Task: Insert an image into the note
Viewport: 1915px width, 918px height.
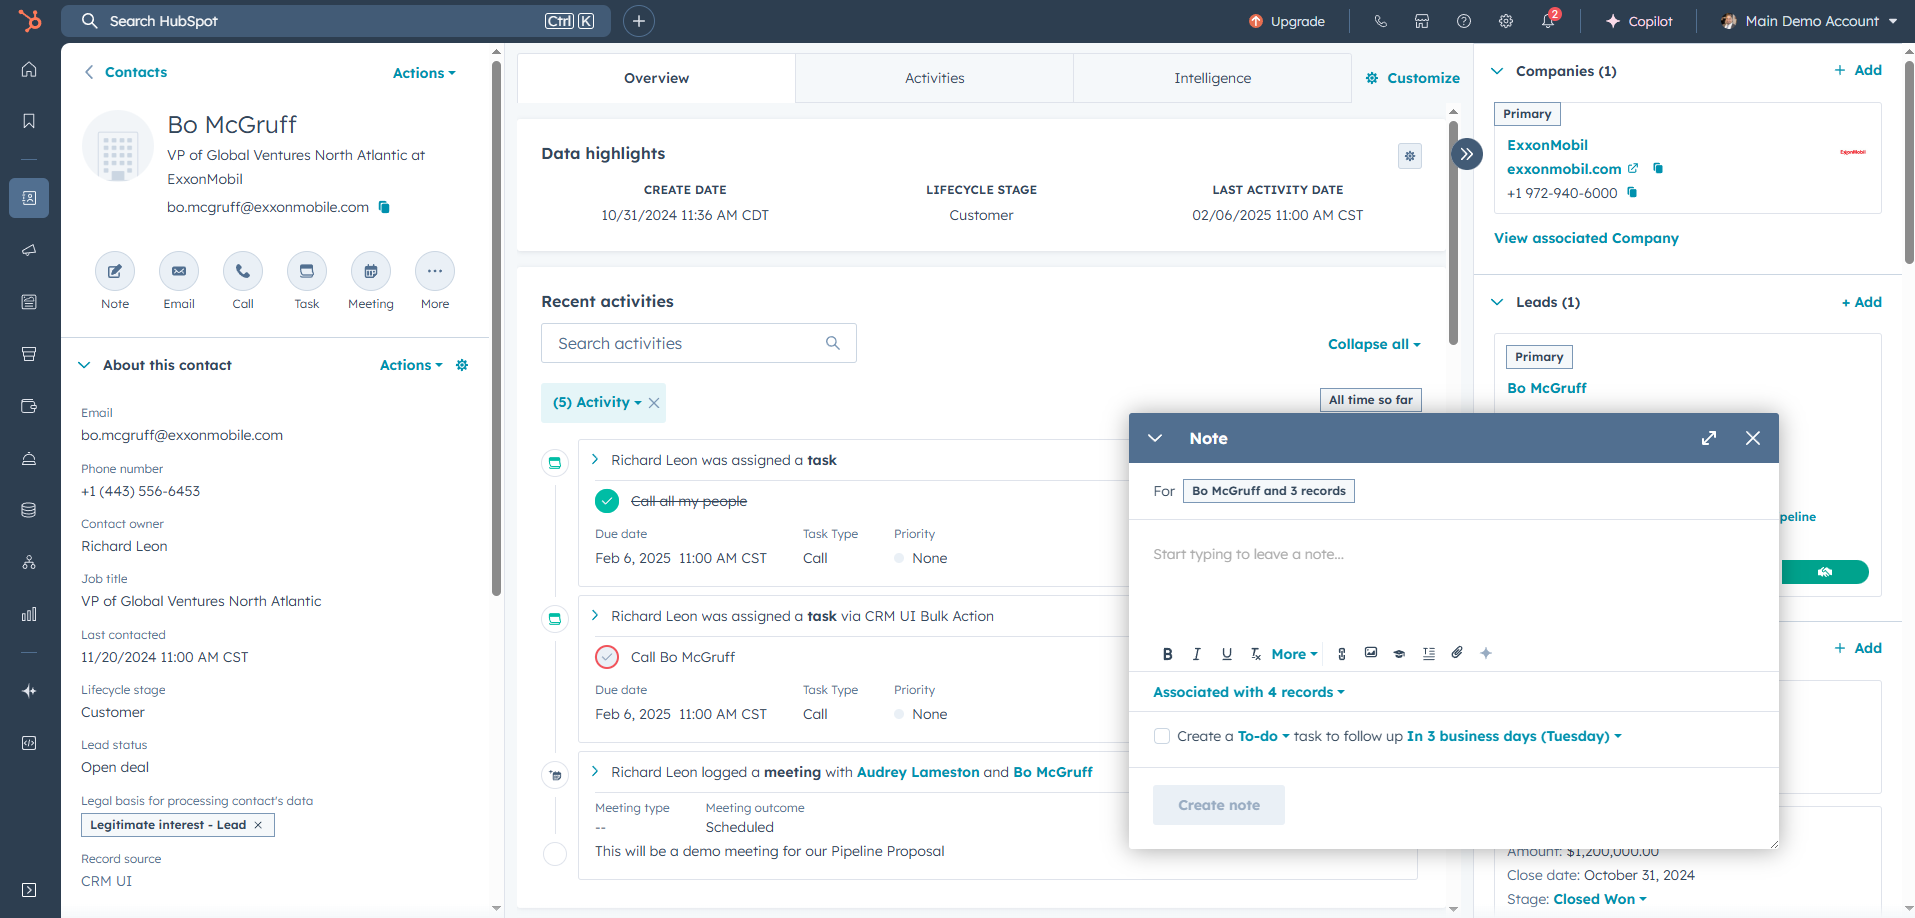Action: pyautogui.click(x=1371, y=653)
